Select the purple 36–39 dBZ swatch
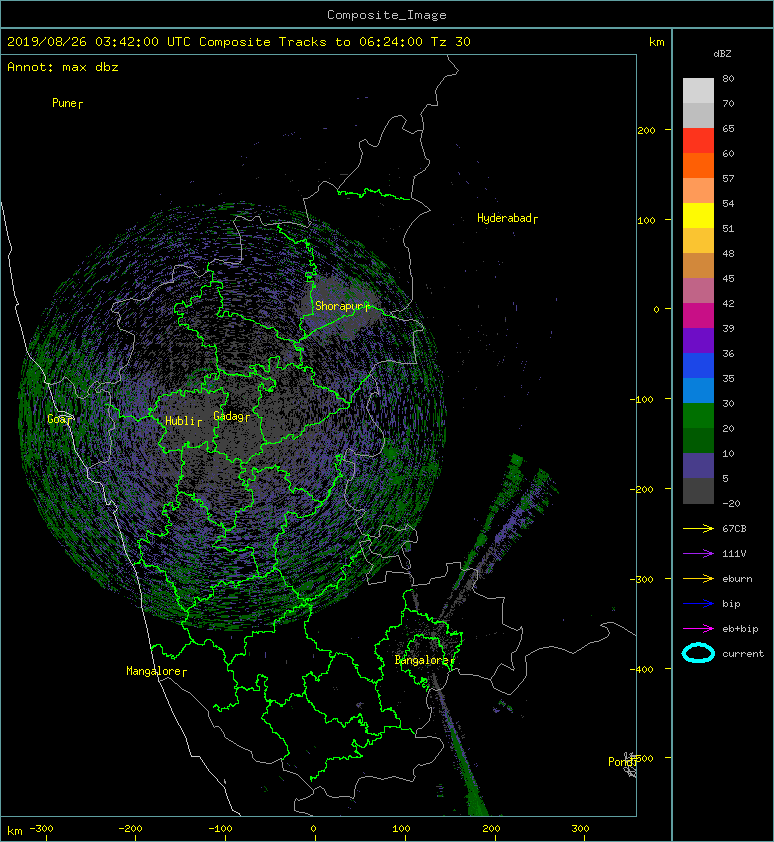The height and width of the screenshot is (842, 774). click(698, 340)
